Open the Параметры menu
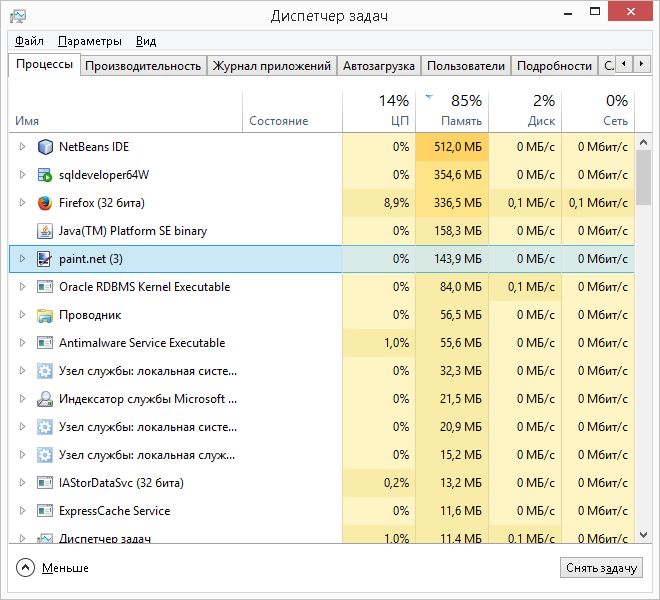The height and width of the screenshot is (600, 660). pyautogui.click(x=90, y=41)
